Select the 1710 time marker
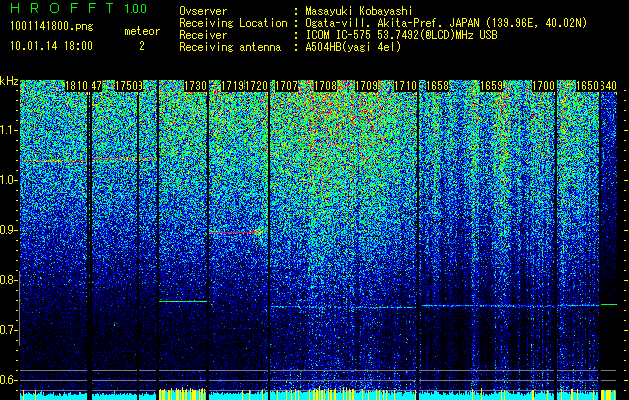The image size is (629, 400). tap(406, 86)
